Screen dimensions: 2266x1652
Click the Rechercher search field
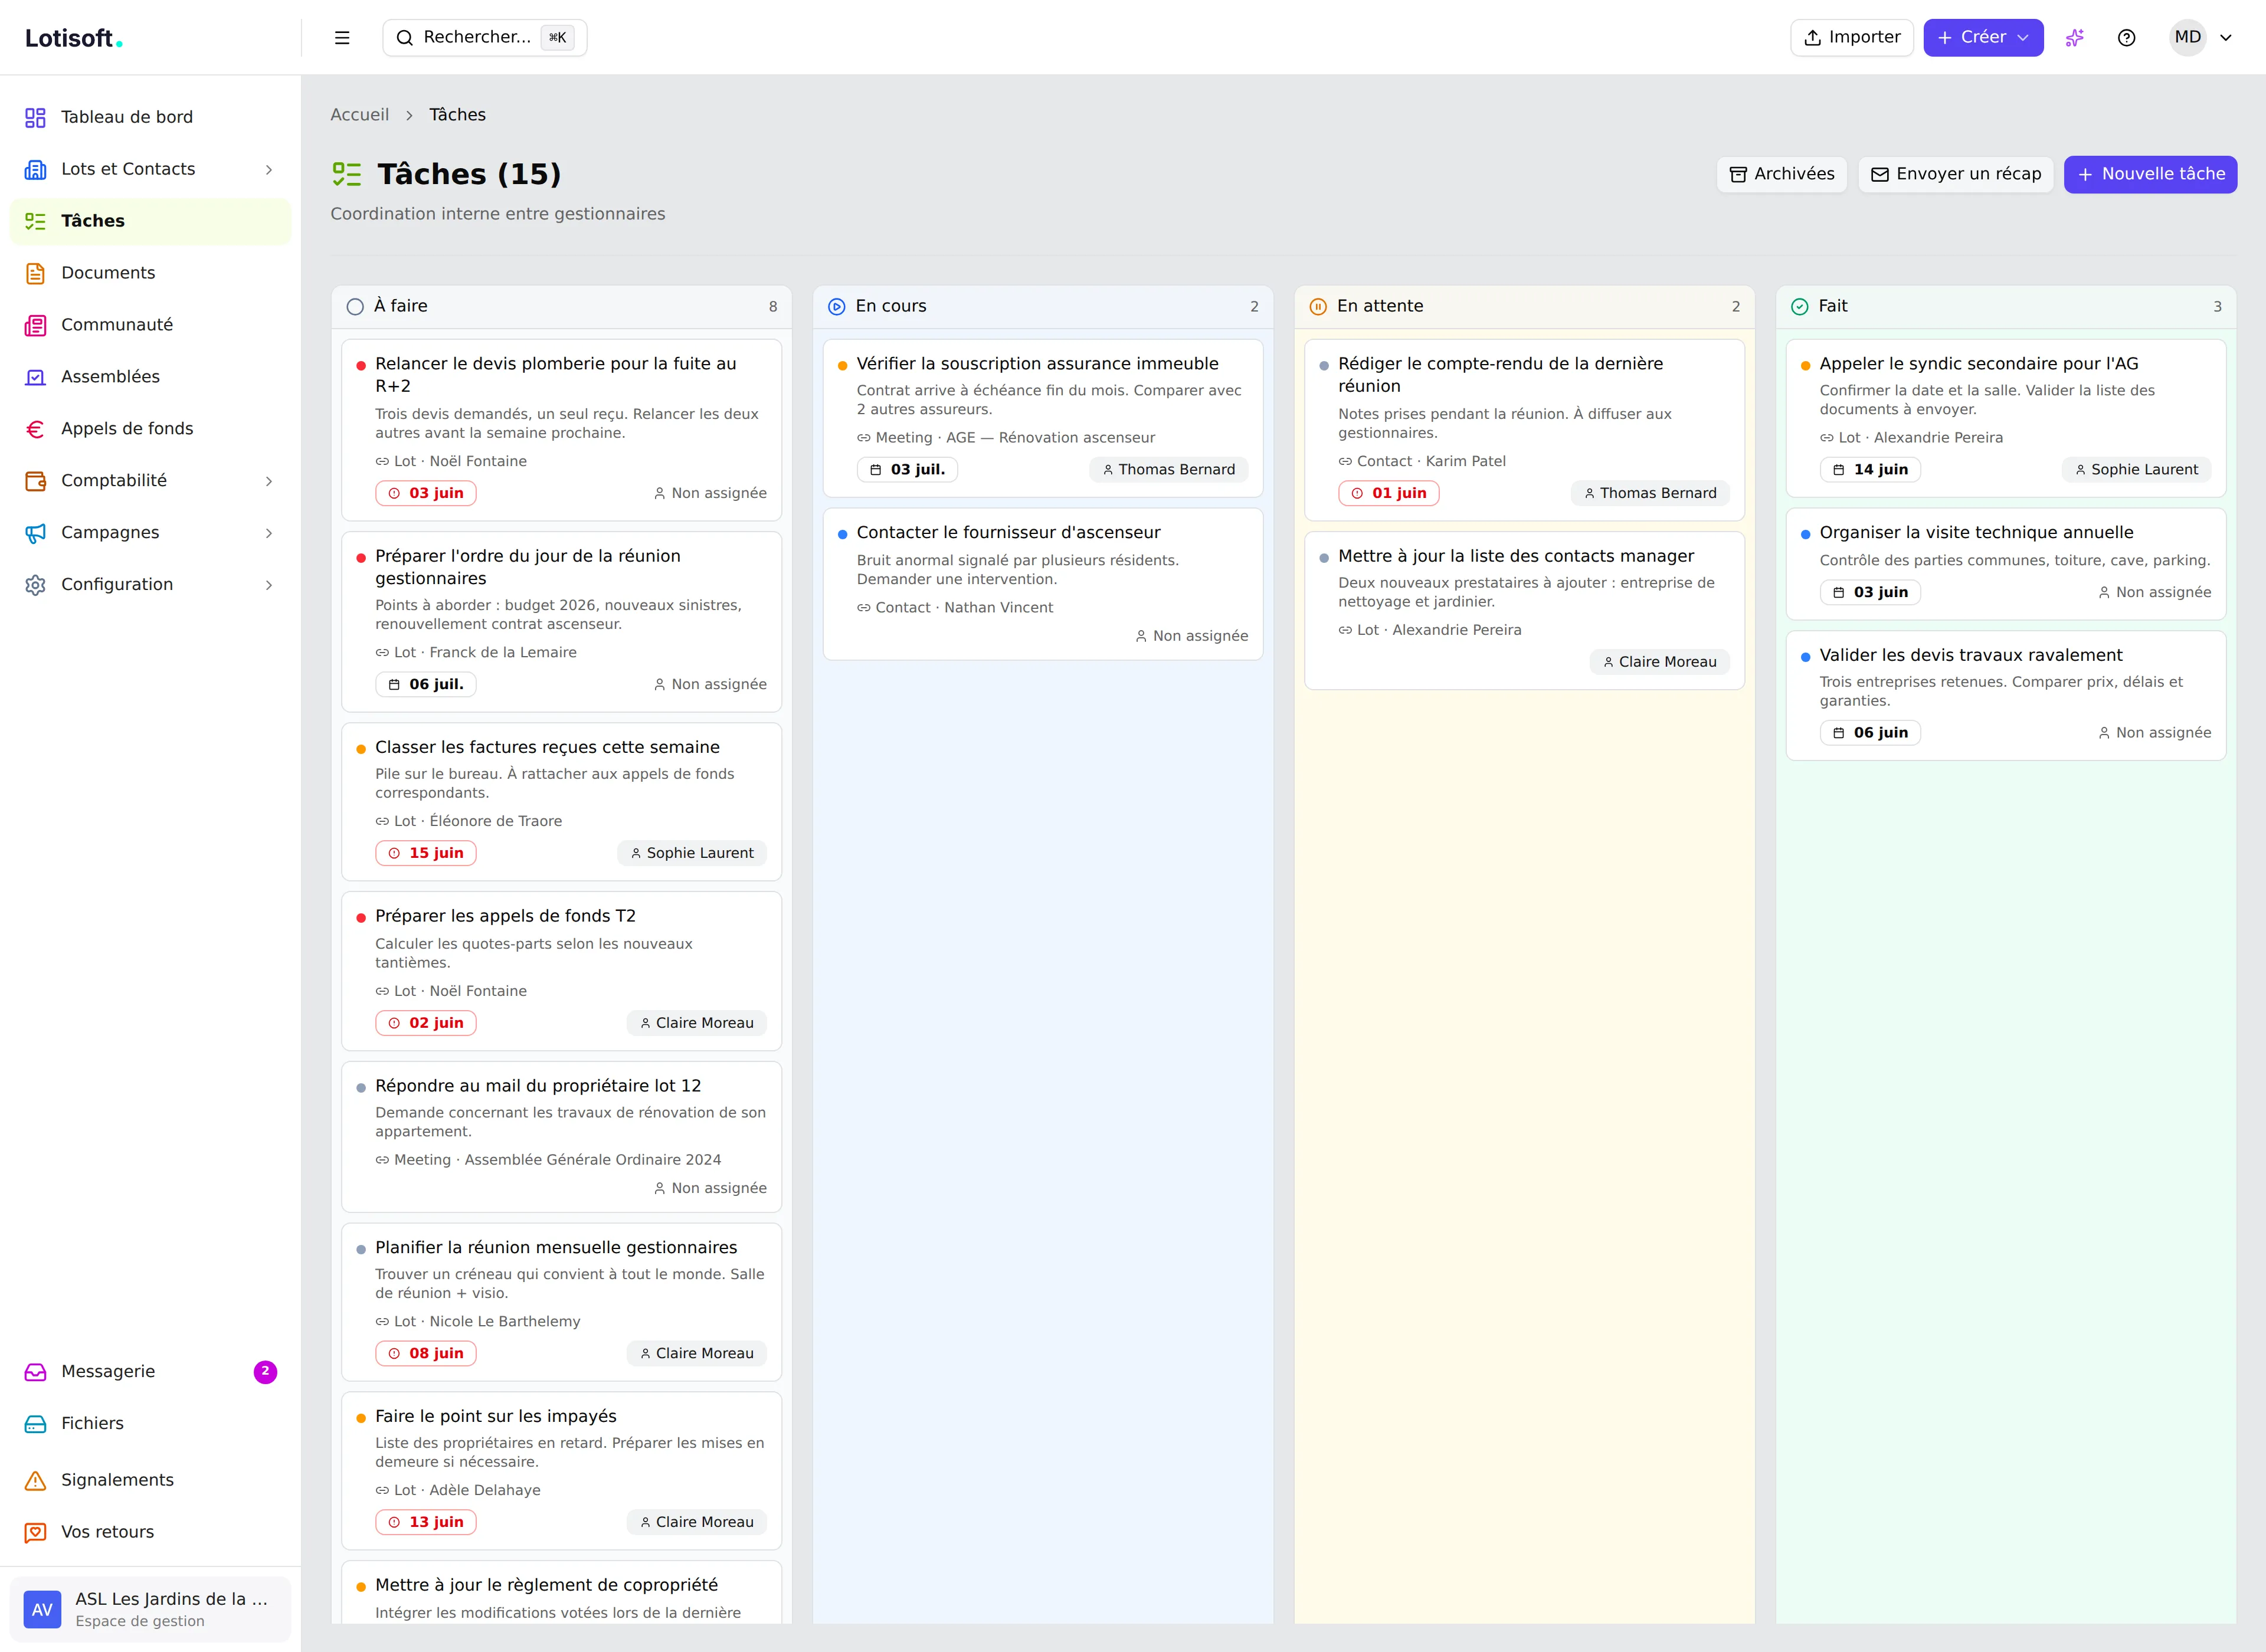tap(485, 38)
